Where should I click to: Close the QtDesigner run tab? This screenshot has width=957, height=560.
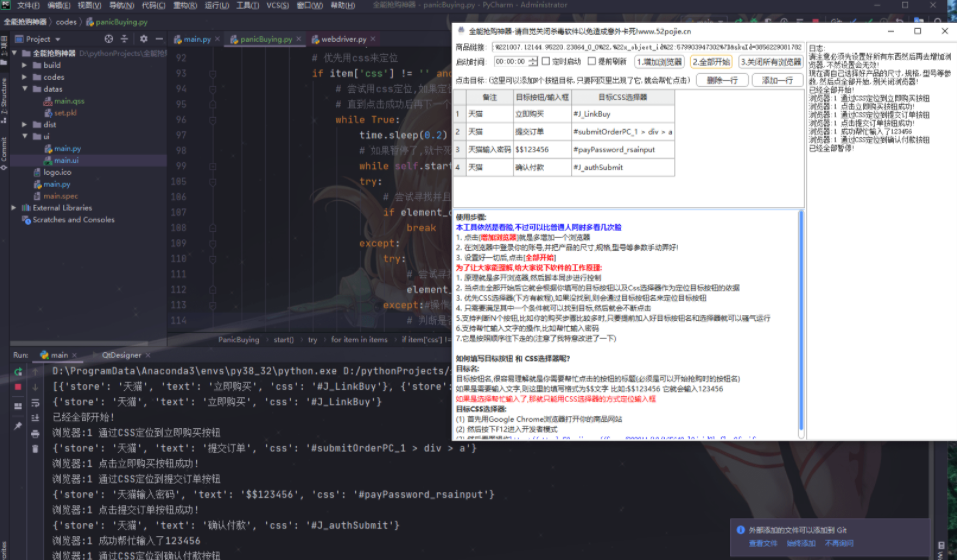click(148, 355)
